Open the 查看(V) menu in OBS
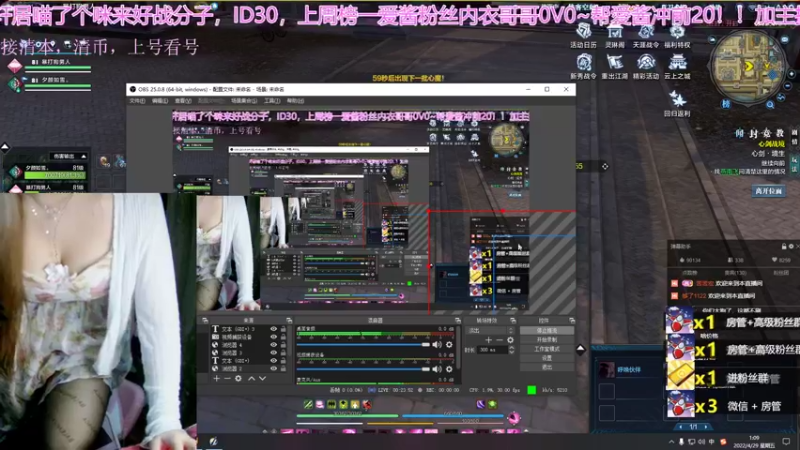The width and height of the screenshot is (800, 450). click(x=183, y=101)
